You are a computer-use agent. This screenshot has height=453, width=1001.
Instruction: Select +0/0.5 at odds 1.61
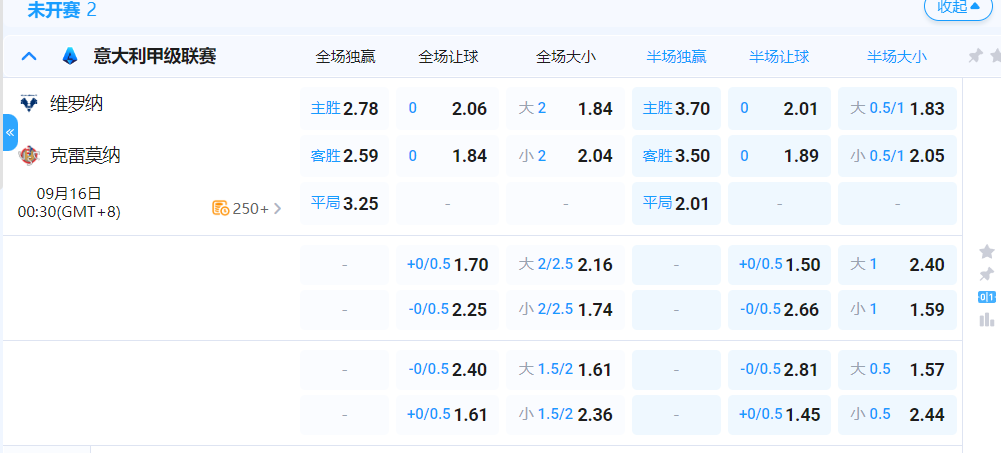click(448, 415)
